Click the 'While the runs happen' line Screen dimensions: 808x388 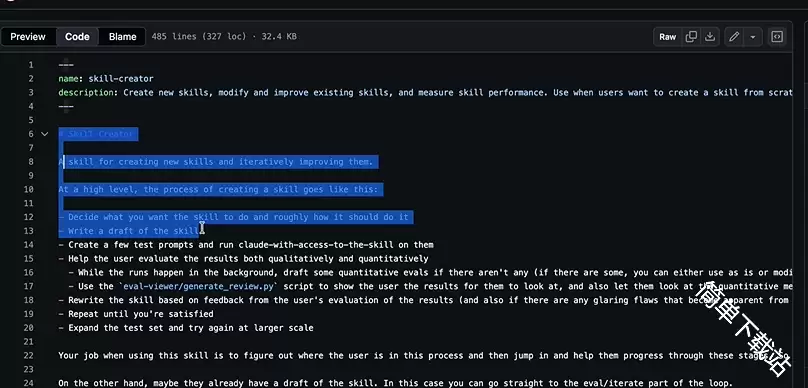coord(430,273)
